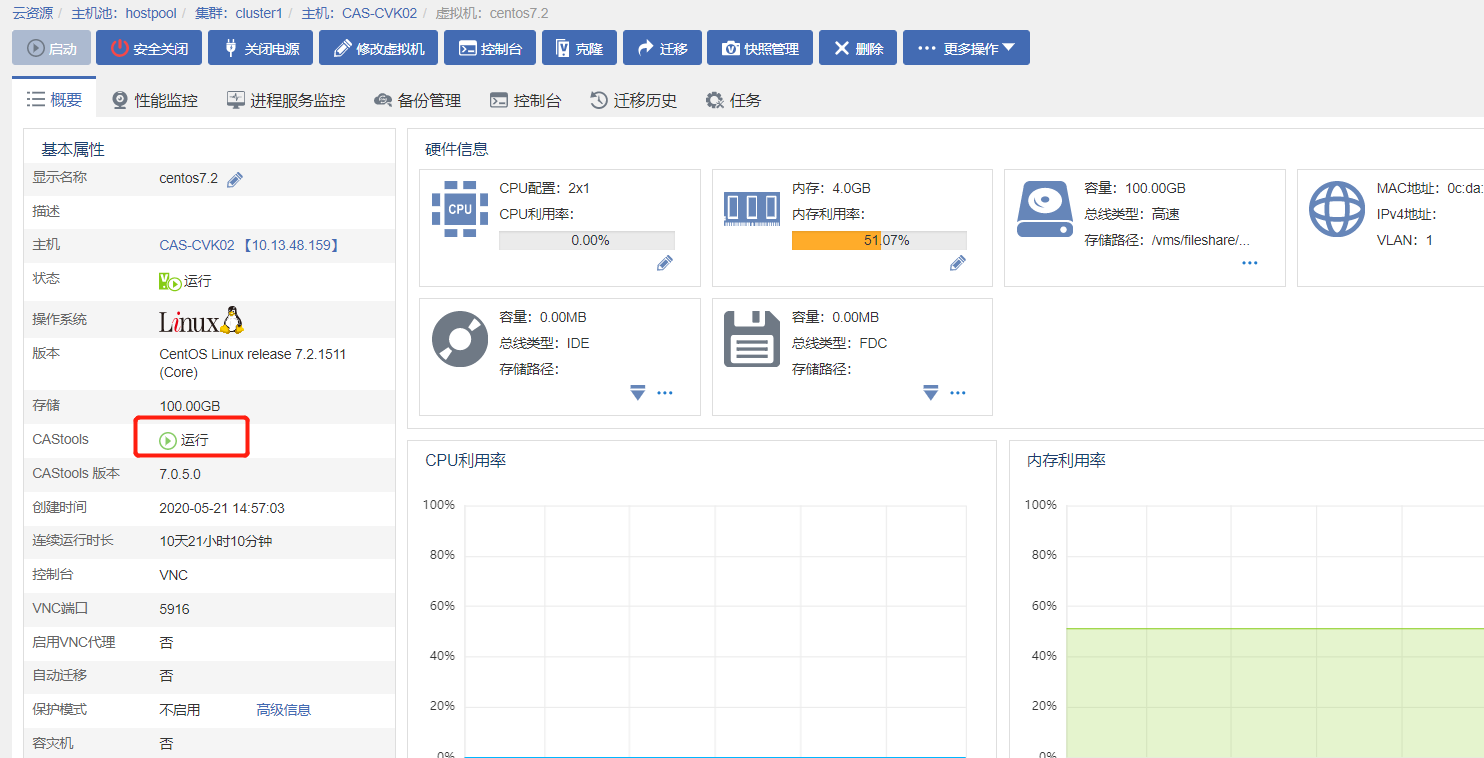Click the 存储 row value 100.00GB

click(190, 406)
